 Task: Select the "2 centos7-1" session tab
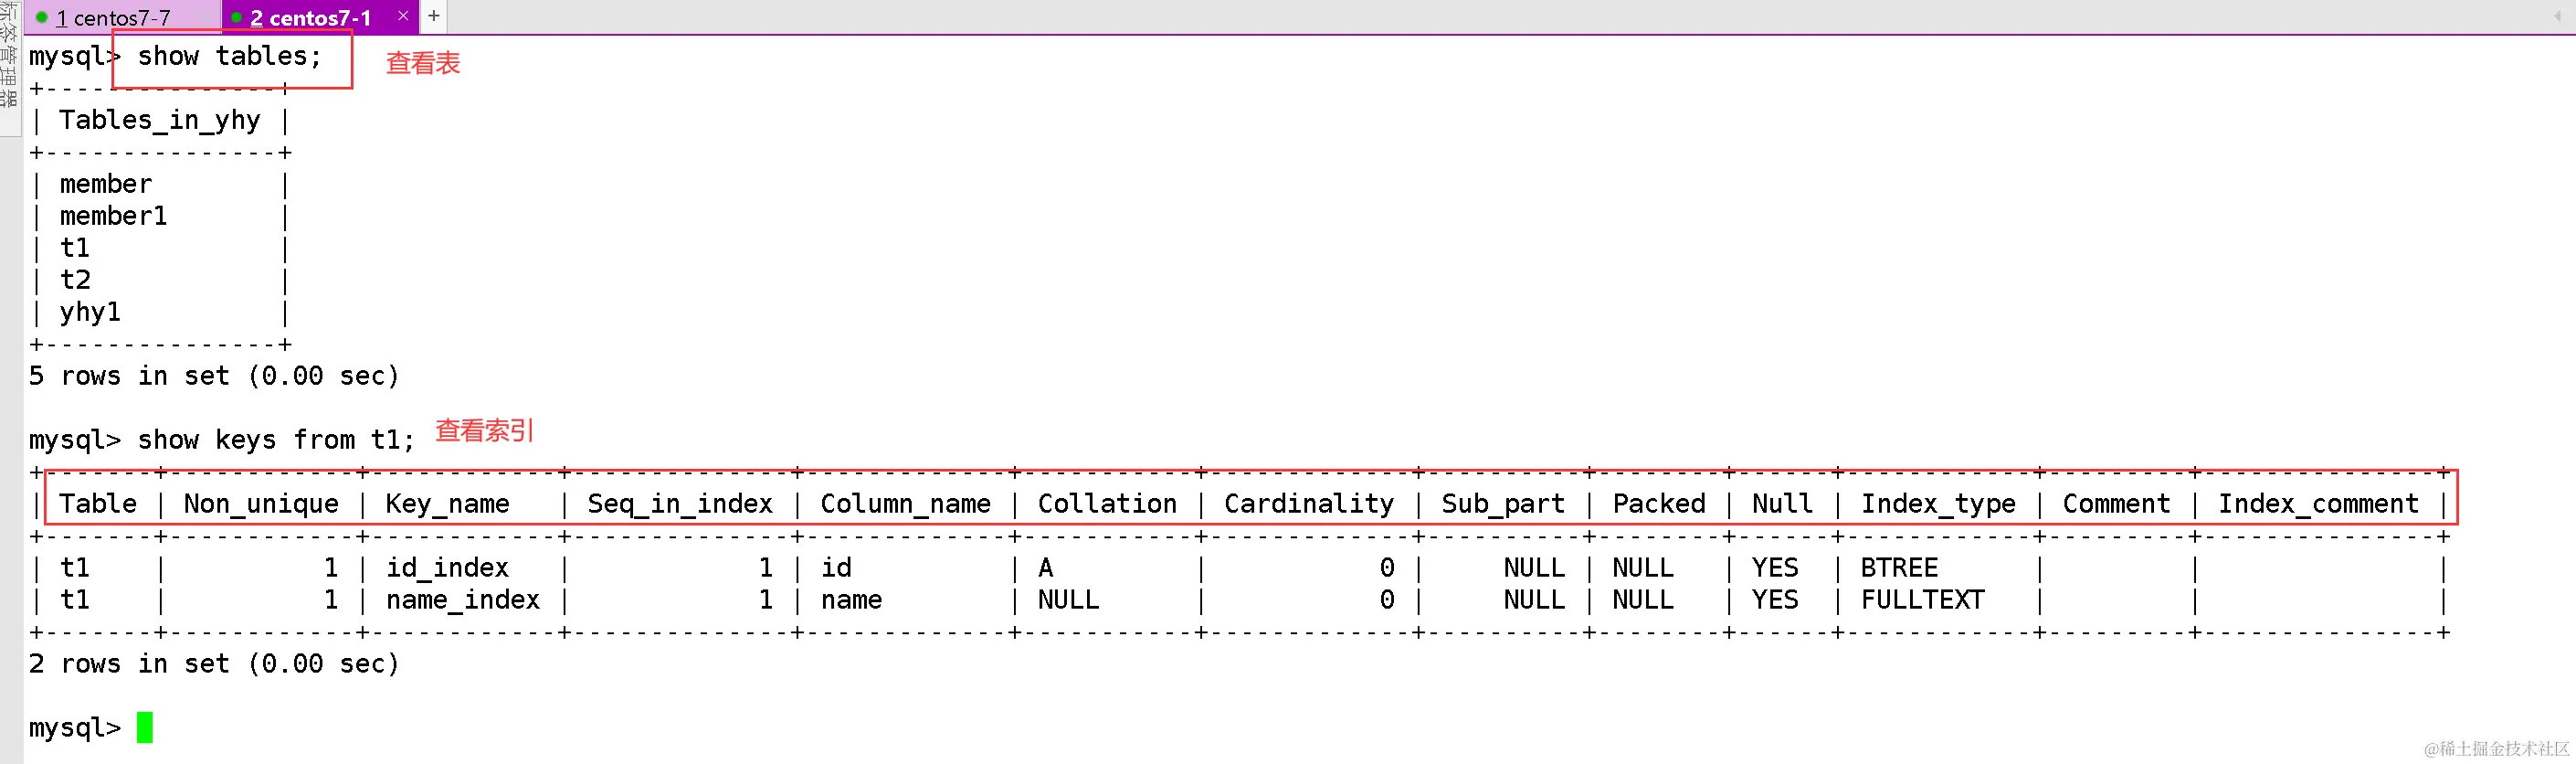(x=310, y=18)
